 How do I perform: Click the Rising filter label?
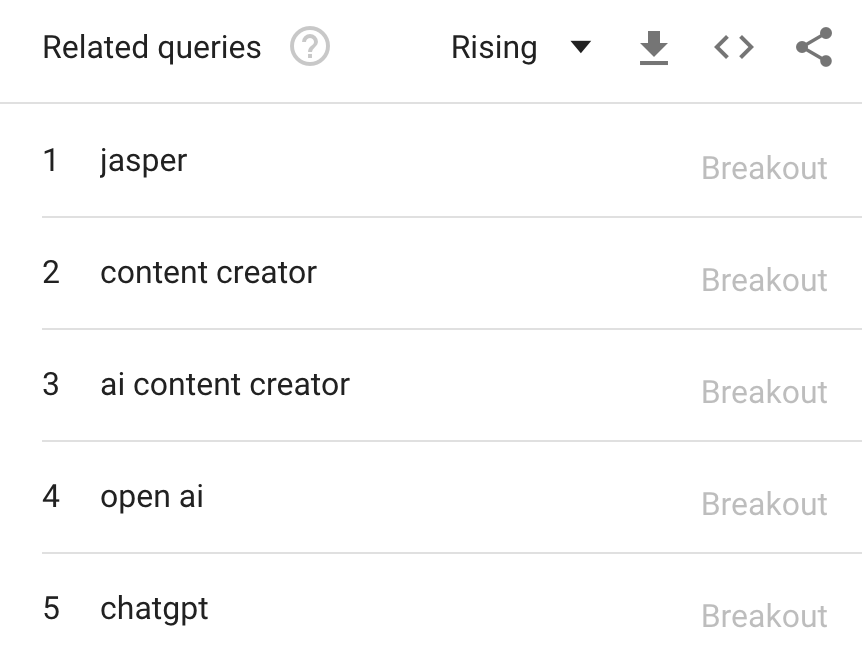click(x=494, y=47)
